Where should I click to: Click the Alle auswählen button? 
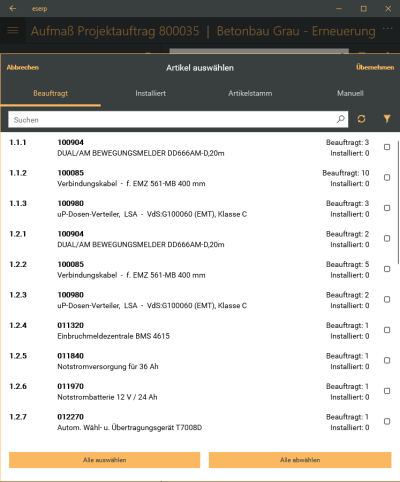coord(104,460)
